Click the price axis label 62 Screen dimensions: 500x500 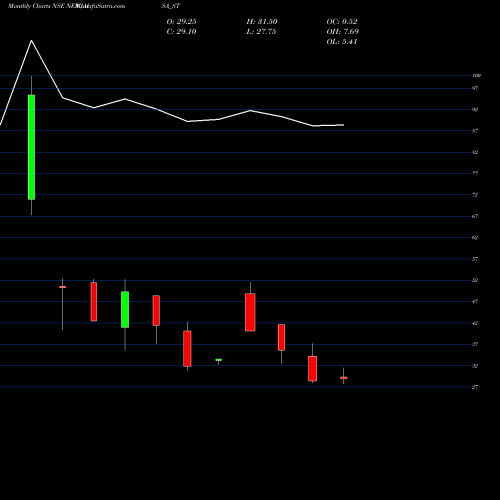[475, 238]
